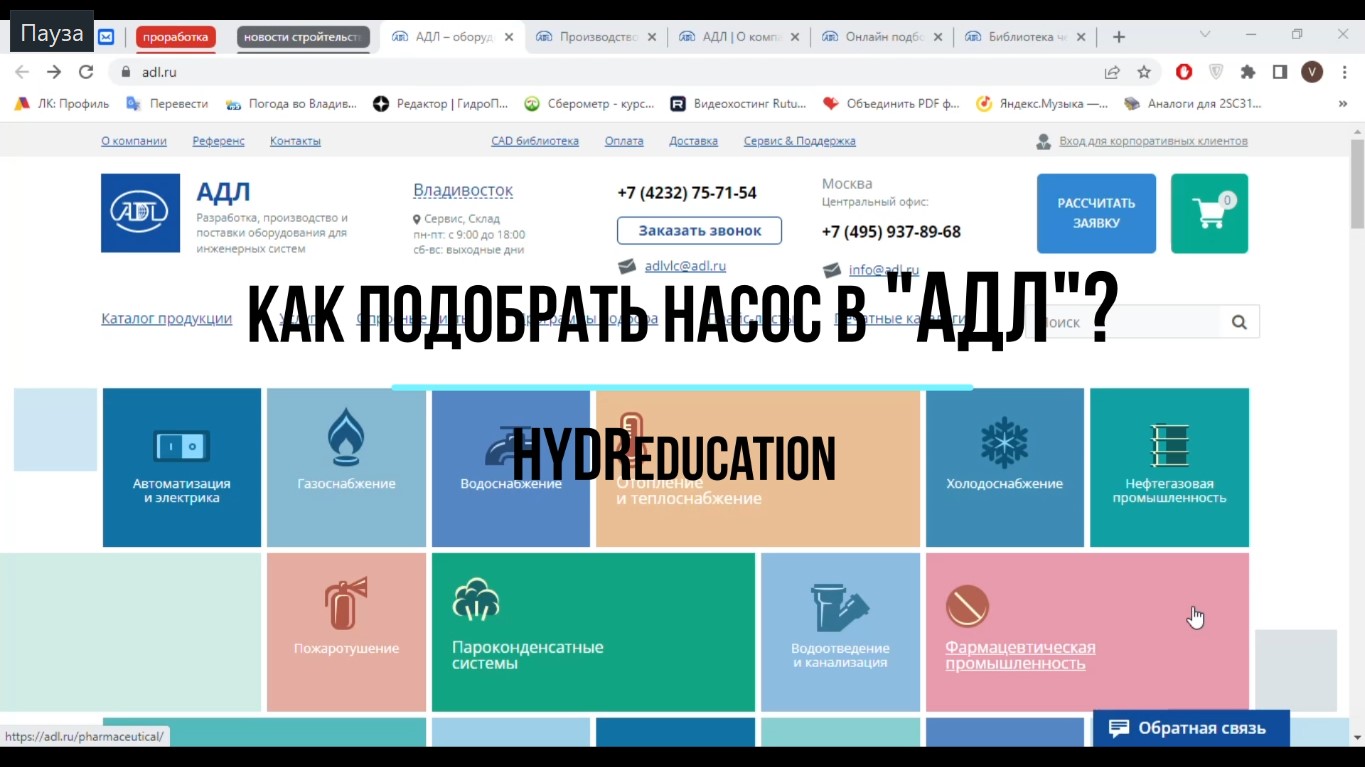Open the Фармацевтическая промышленность tile

1087,632
